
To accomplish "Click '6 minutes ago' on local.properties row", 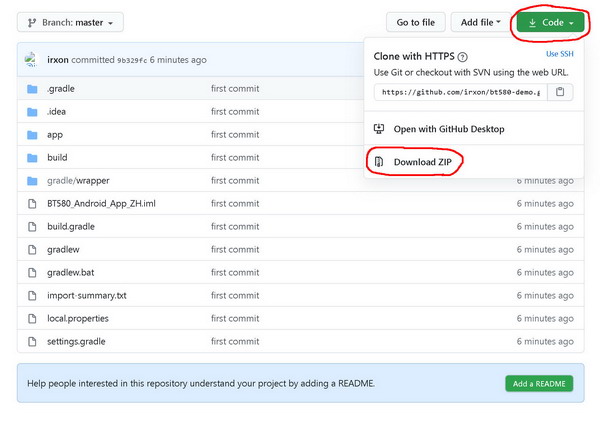I will tap(545, 318).
